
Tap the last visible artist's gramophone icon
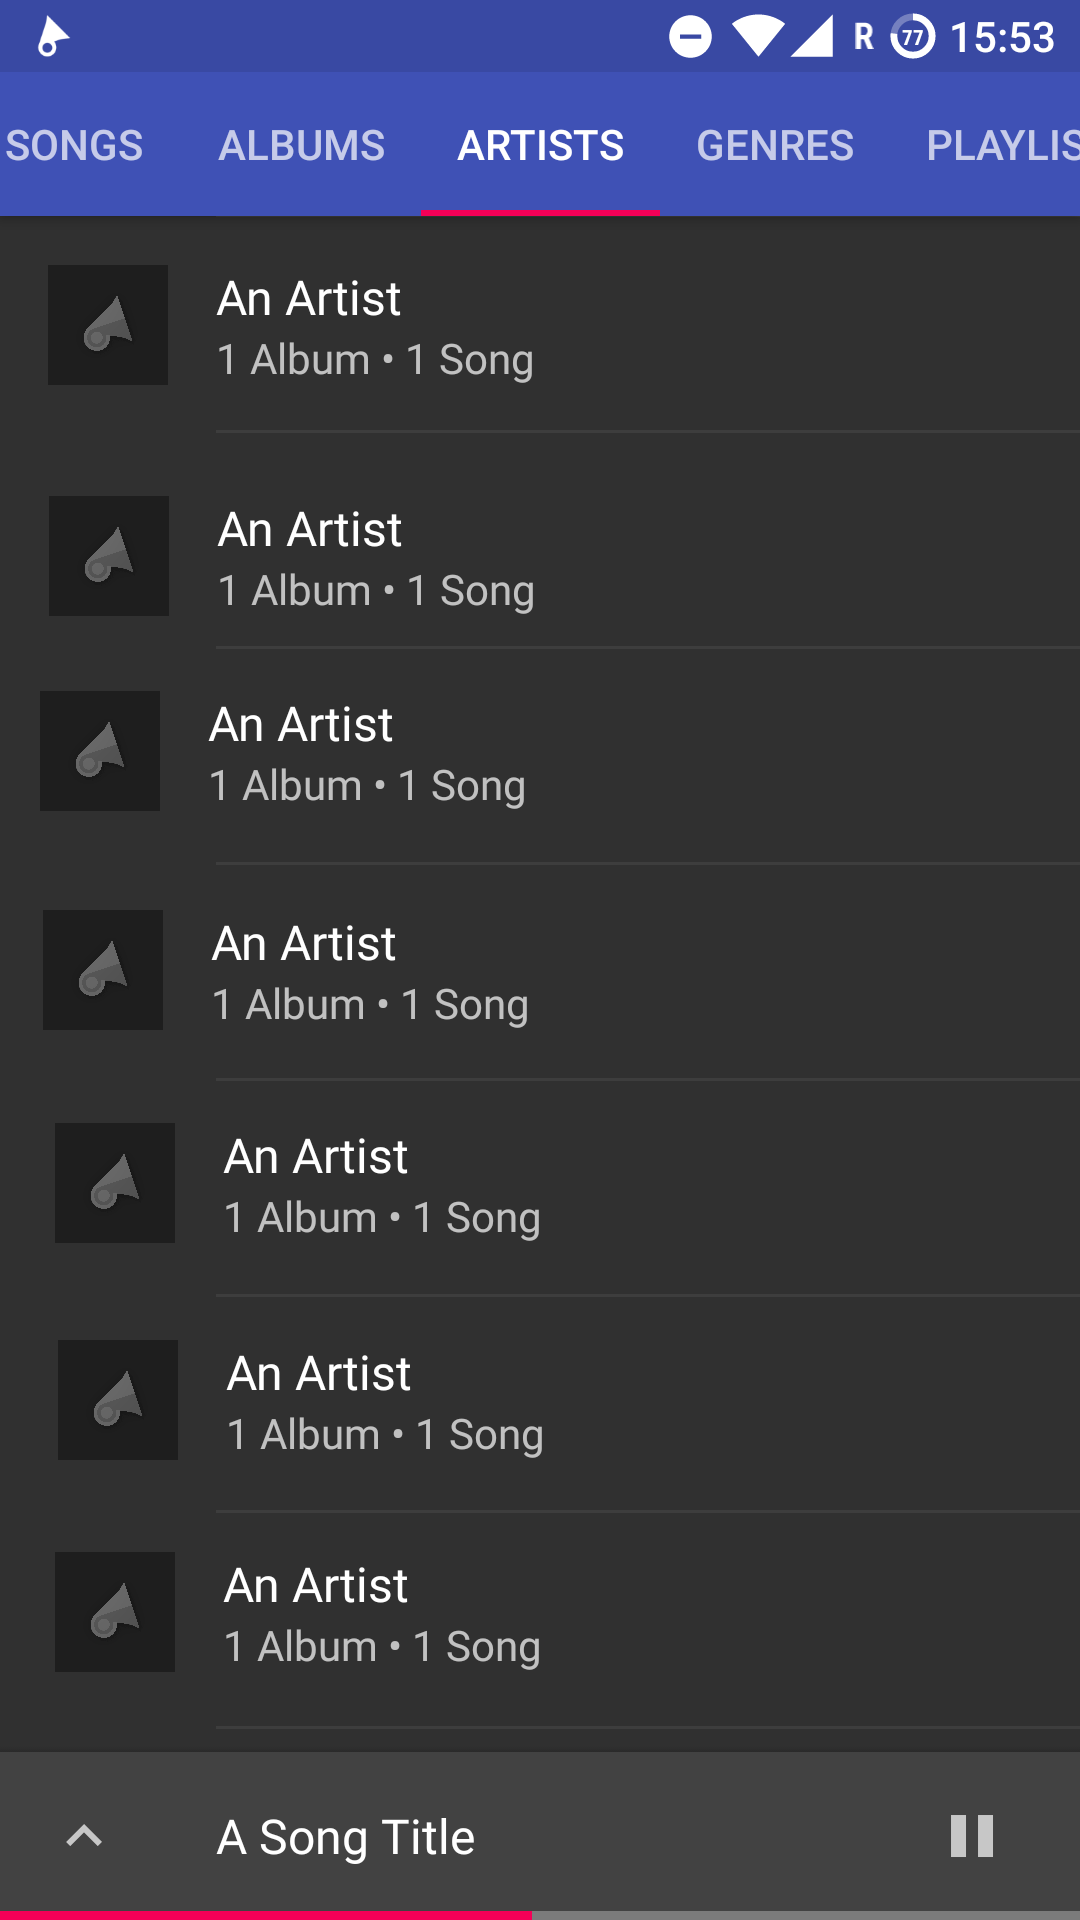tap(115, 1612)
